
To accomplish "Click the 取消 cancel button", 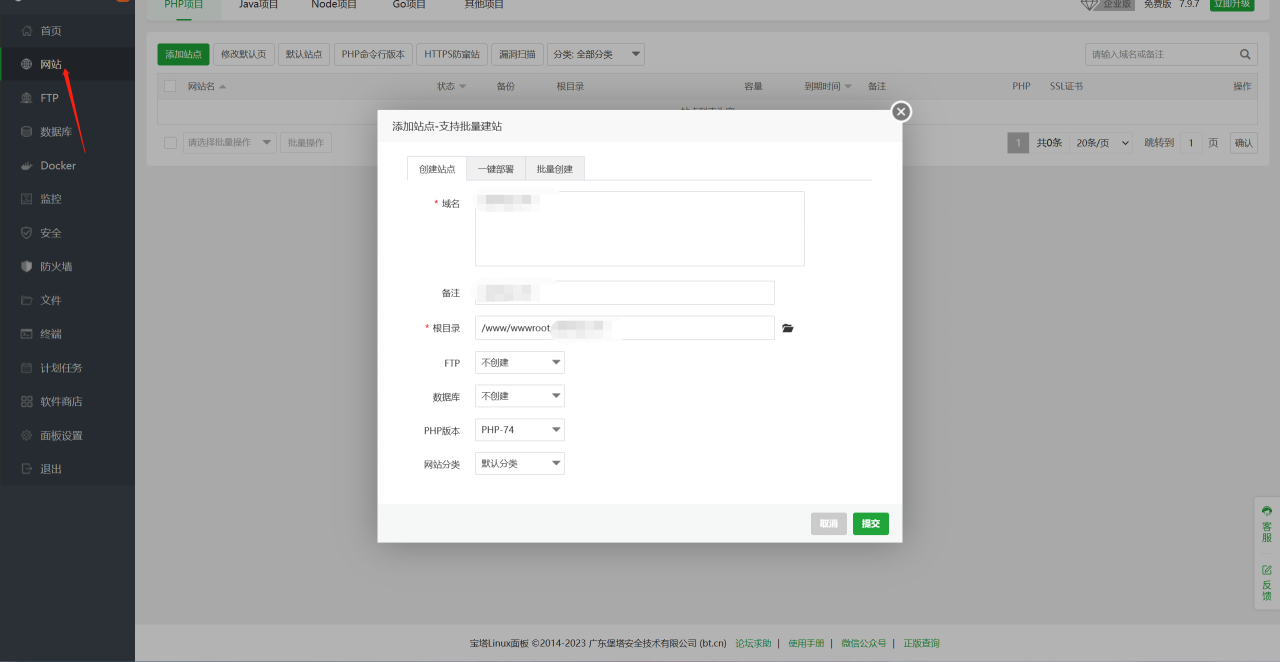I will point(829,524).
